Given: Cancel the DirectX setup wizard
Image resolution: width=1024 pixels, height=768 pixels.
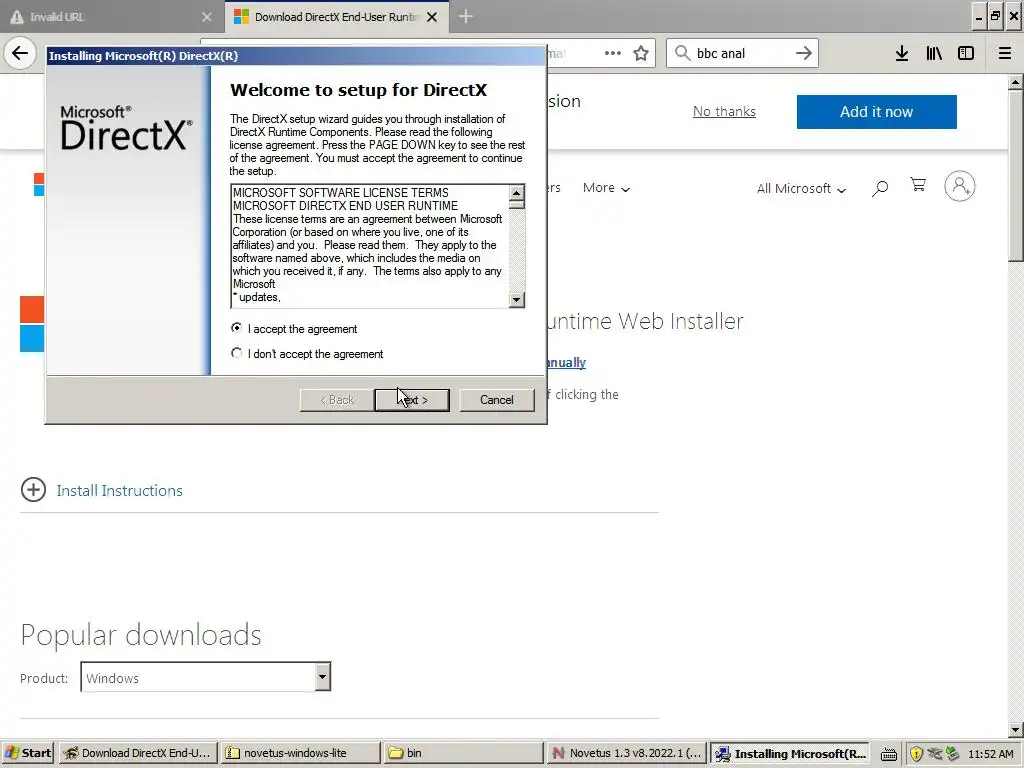Looking at the screenshot, I should pyautogui.click(x=496, y=400).
